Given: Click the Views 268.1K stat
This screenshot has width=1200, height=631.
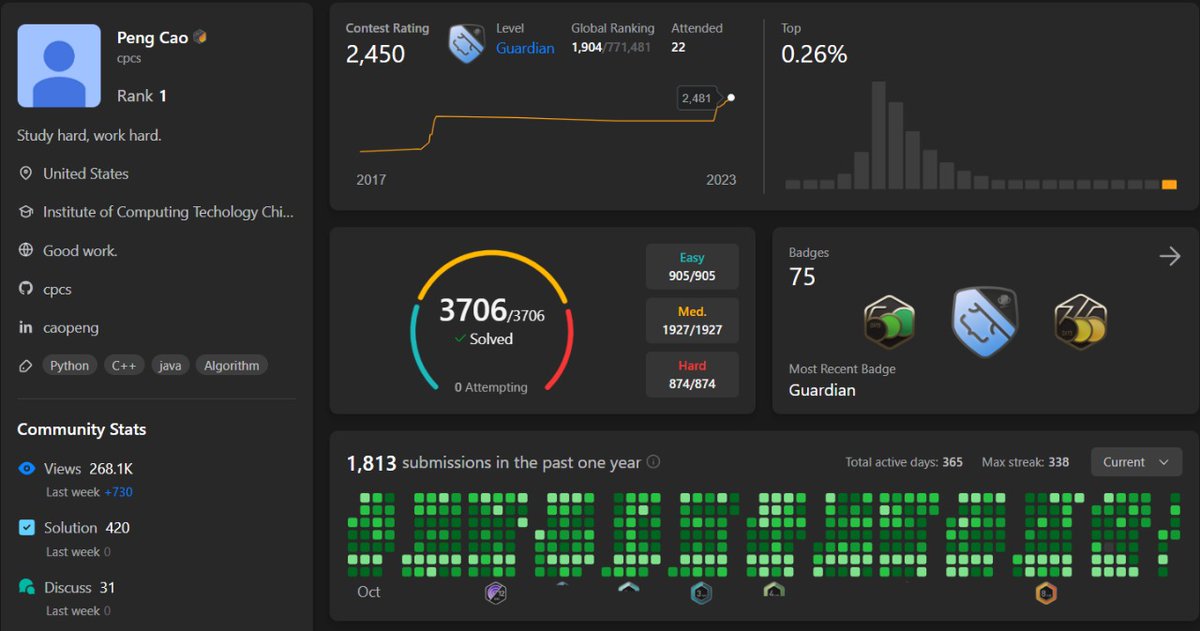Looking at the screenshot, I should pyautogui.click(x=89, y=468).
